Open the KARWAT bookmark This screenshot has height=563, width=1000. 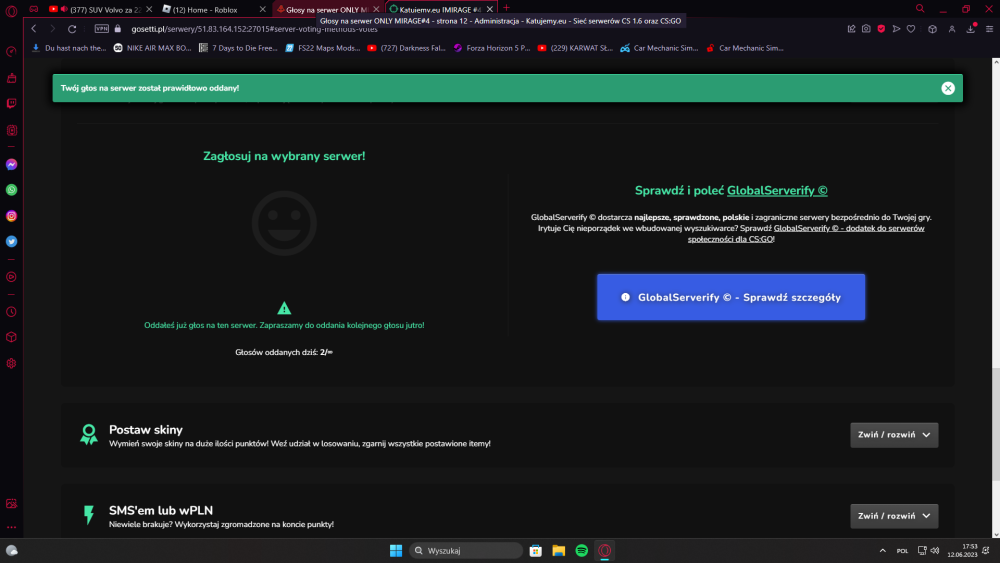click(x=575, y=48)
